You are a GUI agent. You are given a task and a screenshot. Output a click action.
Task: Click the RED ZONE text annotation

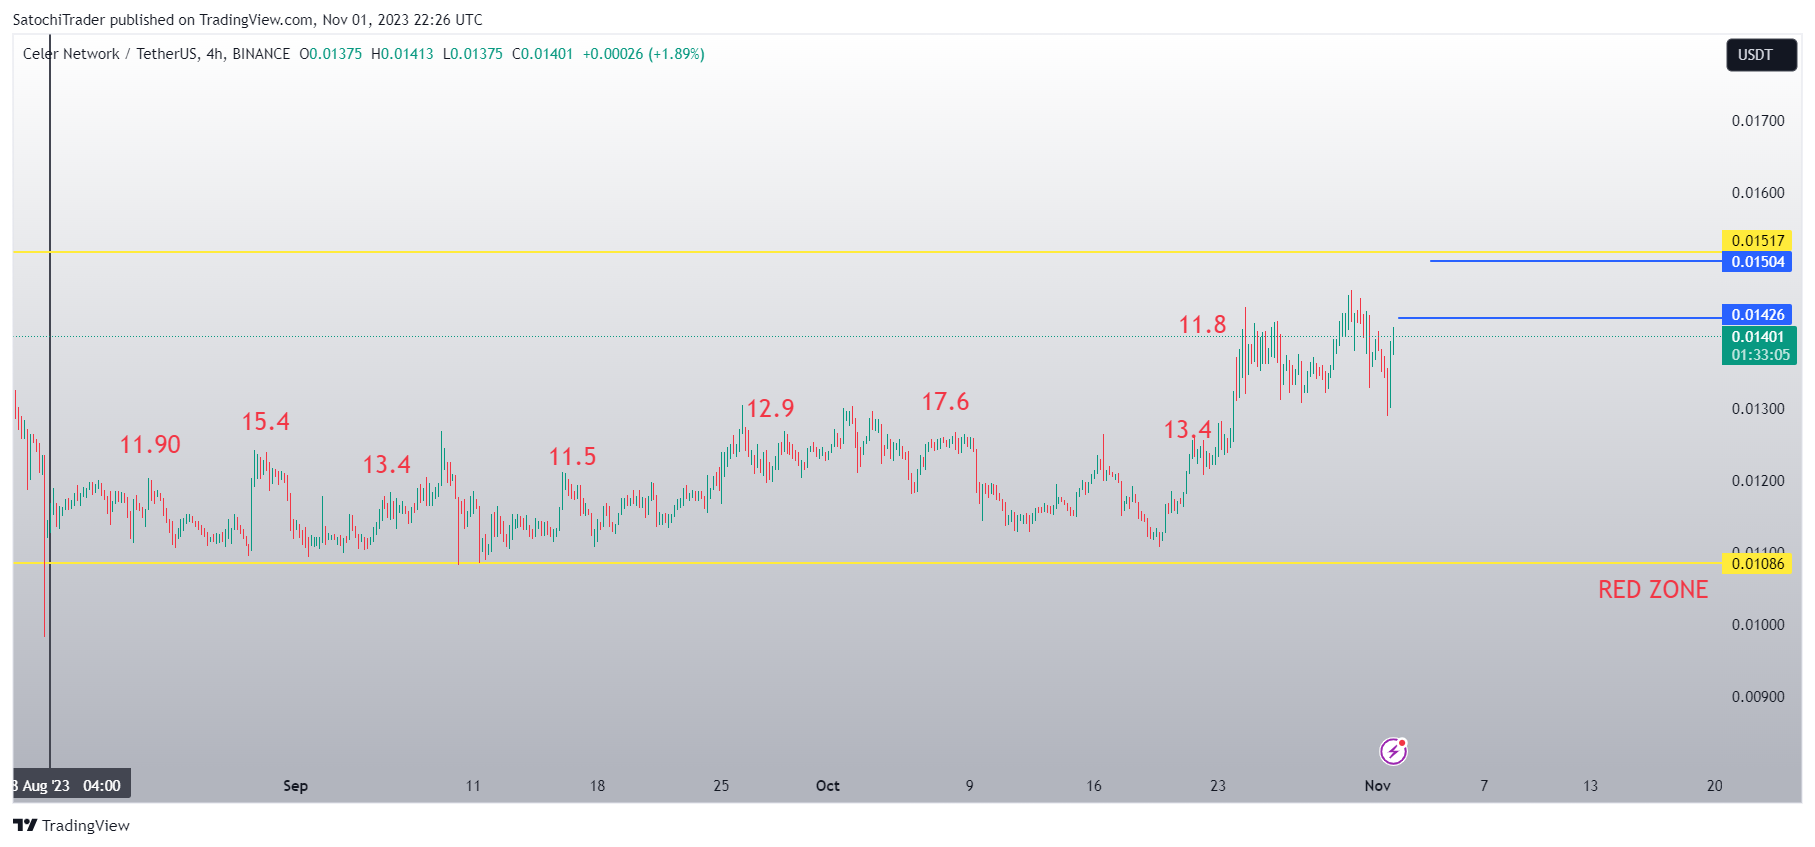tap(1653, 590)
